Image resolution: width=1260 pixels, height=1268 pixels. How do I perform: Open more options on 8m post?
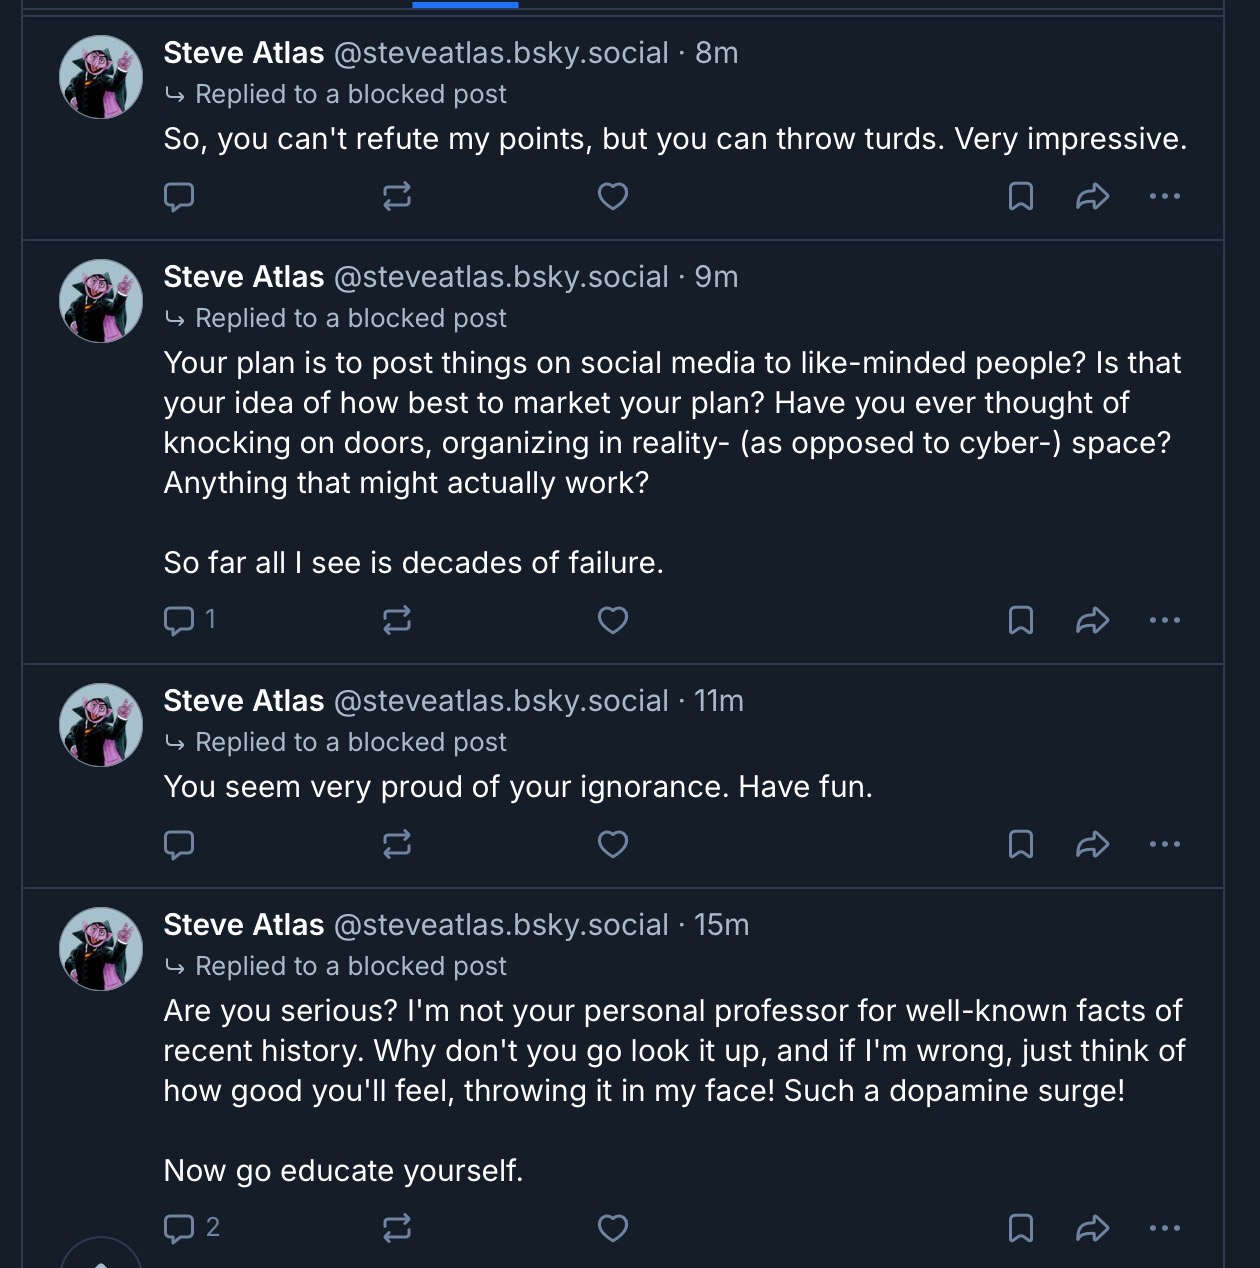[x=1164, y=196]
